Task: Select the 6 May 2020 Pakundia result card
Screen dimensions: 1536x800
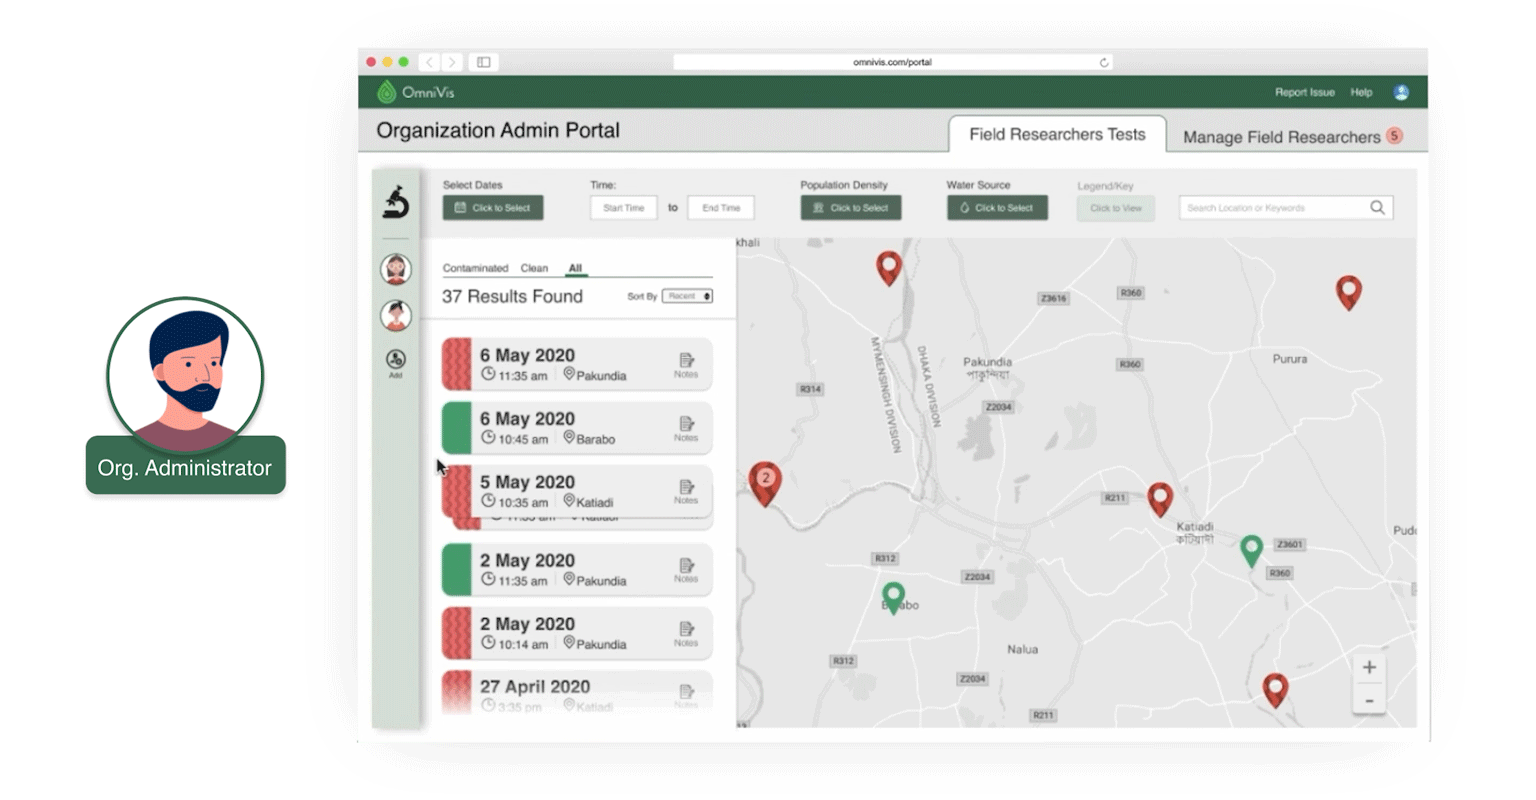Action: click(x=577, y=364)
